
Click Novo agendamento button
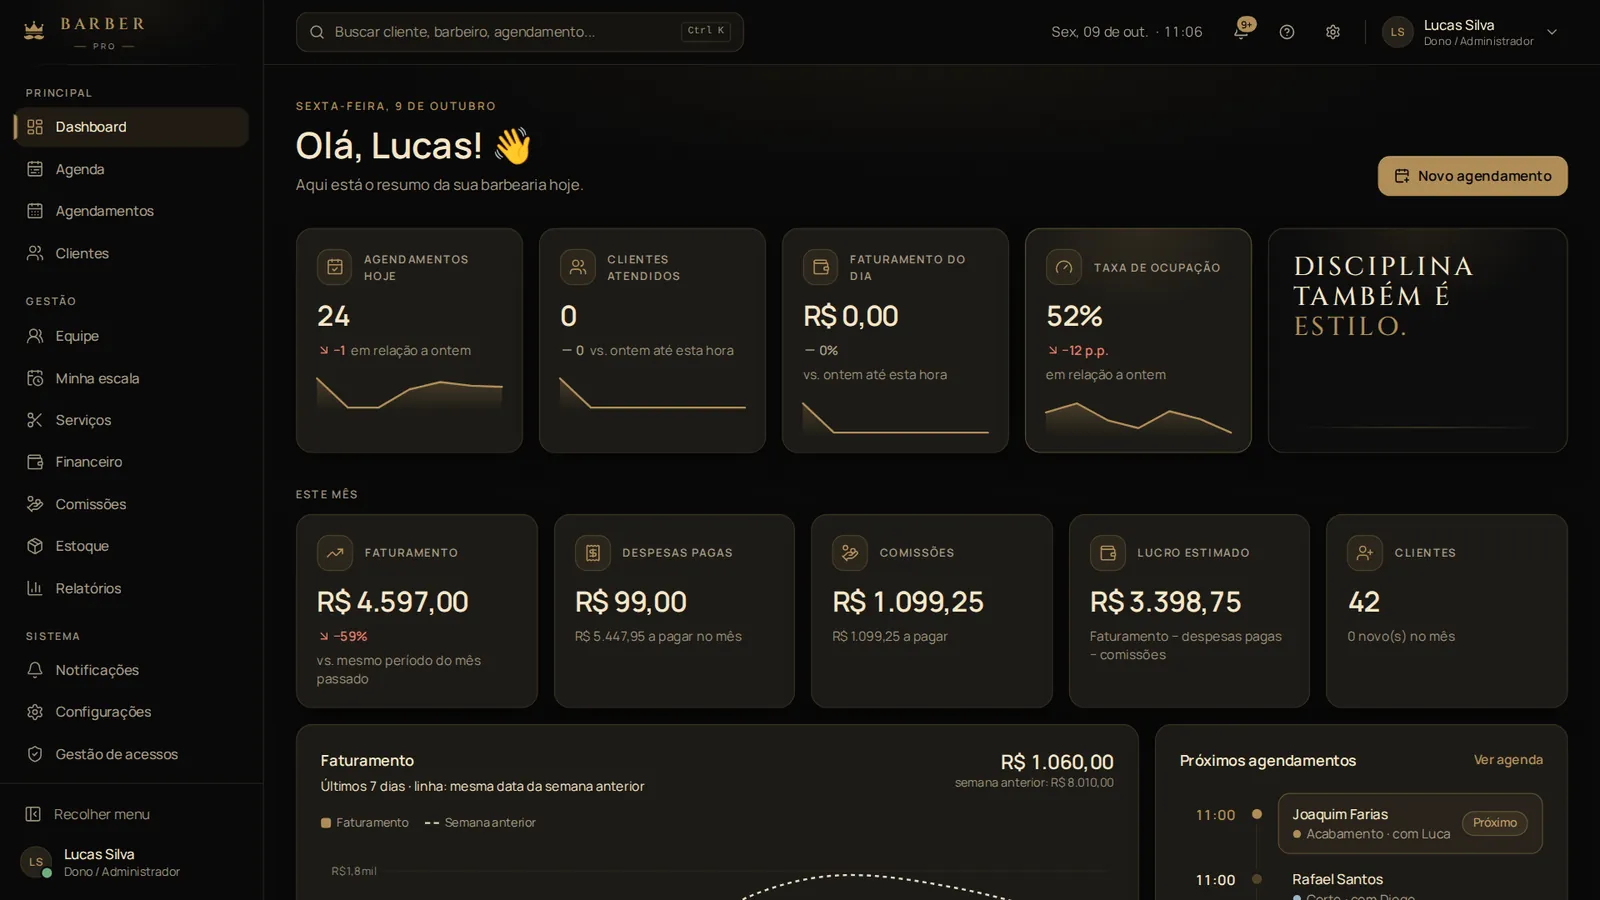1473,176
